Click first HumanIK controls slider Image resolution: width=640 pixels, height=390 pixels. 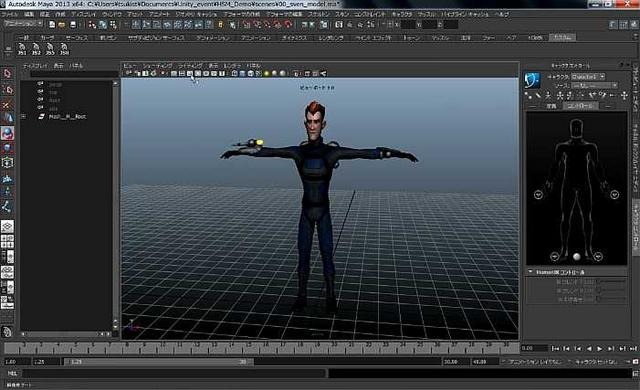tap(611, 281)
